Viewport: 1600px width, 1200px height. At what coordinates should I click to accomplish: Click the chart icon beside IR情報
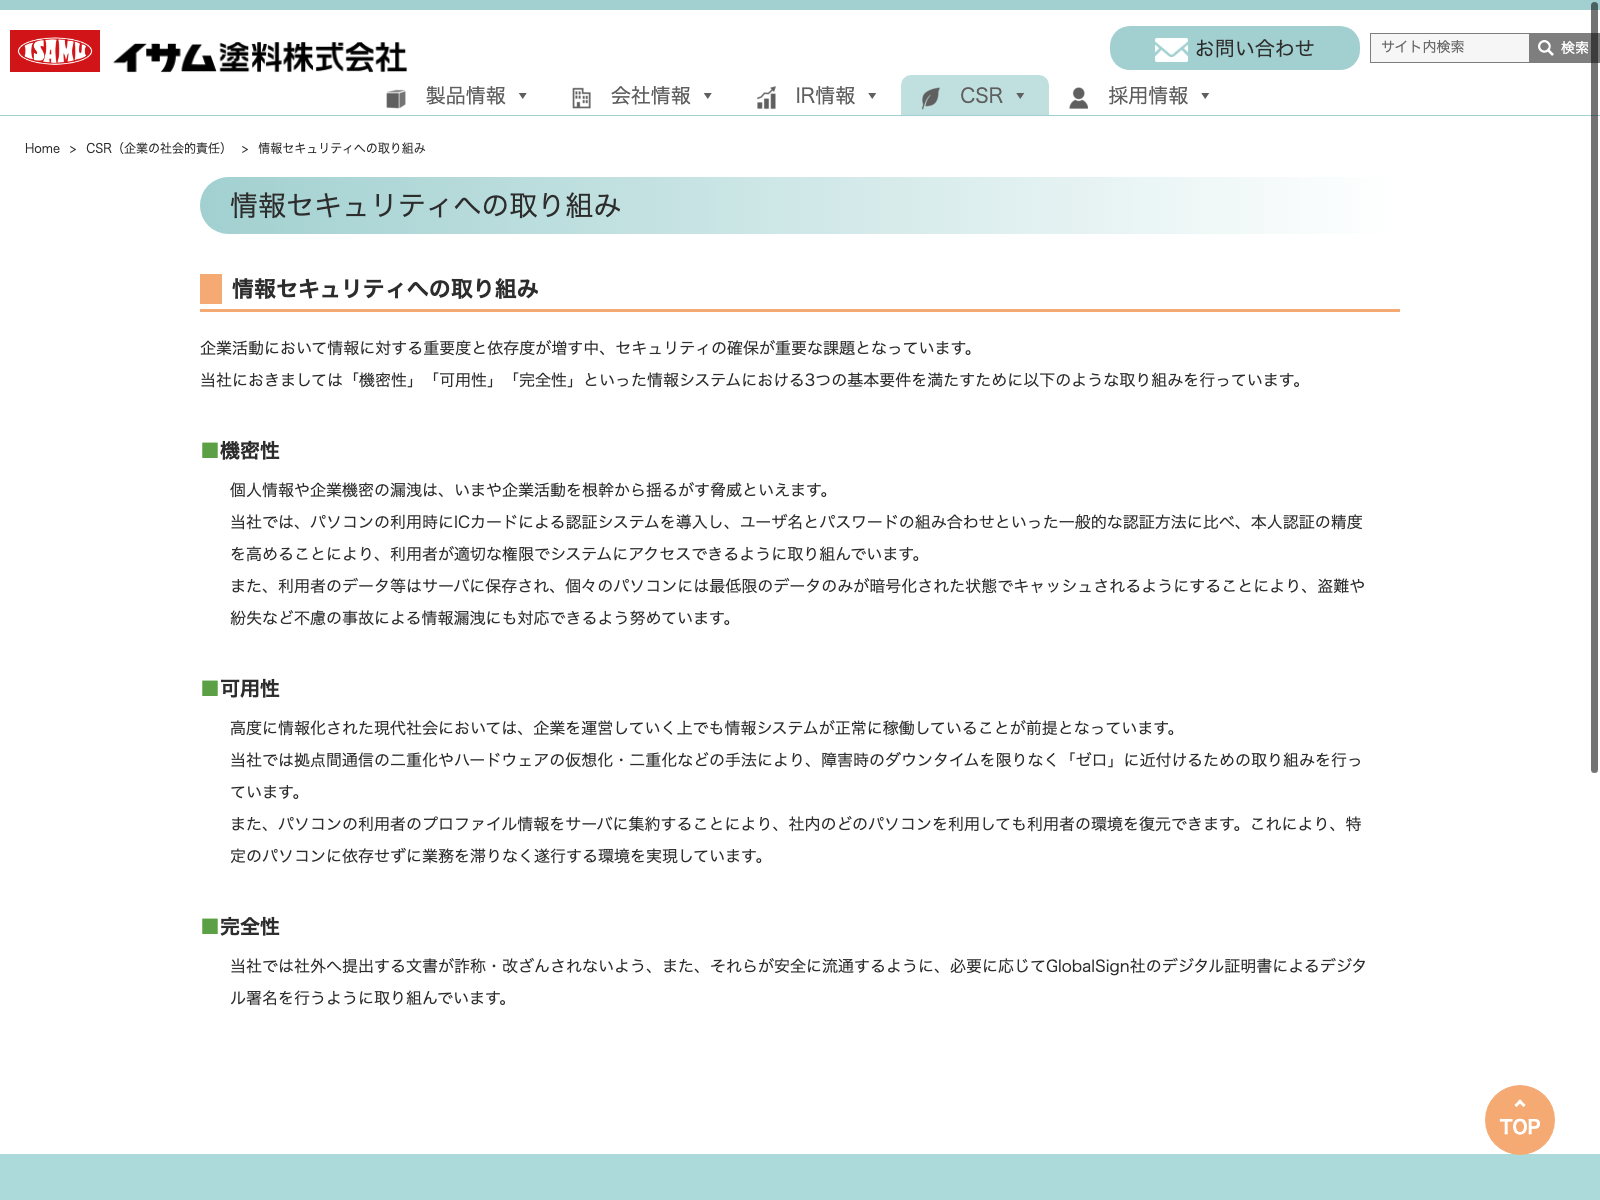(766, 98)
